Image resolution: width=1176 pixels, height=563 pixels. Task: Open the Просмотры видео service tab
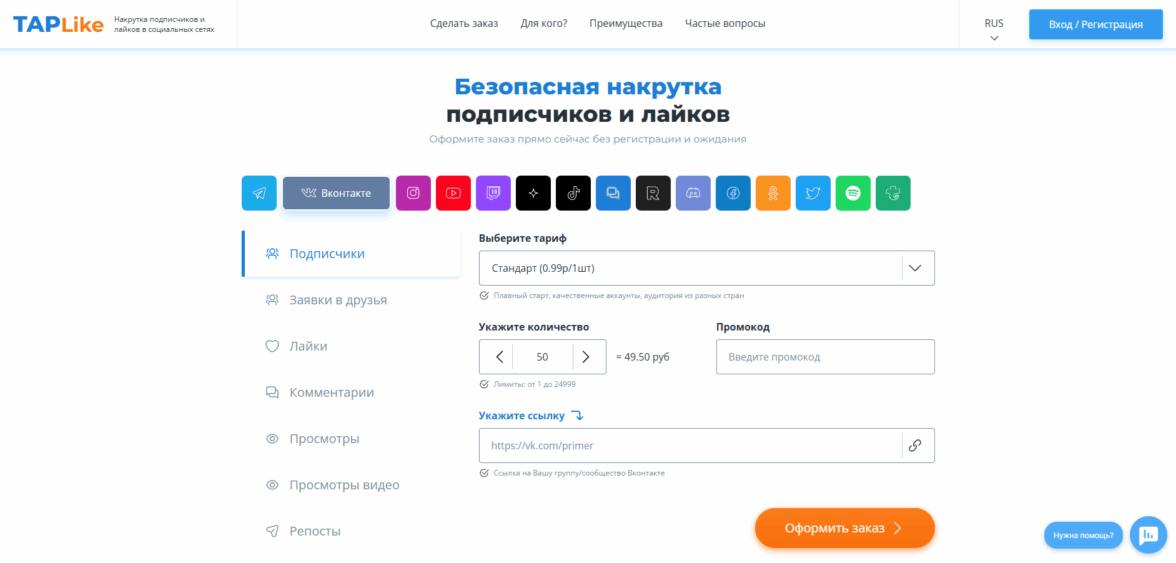pos(351,485)
